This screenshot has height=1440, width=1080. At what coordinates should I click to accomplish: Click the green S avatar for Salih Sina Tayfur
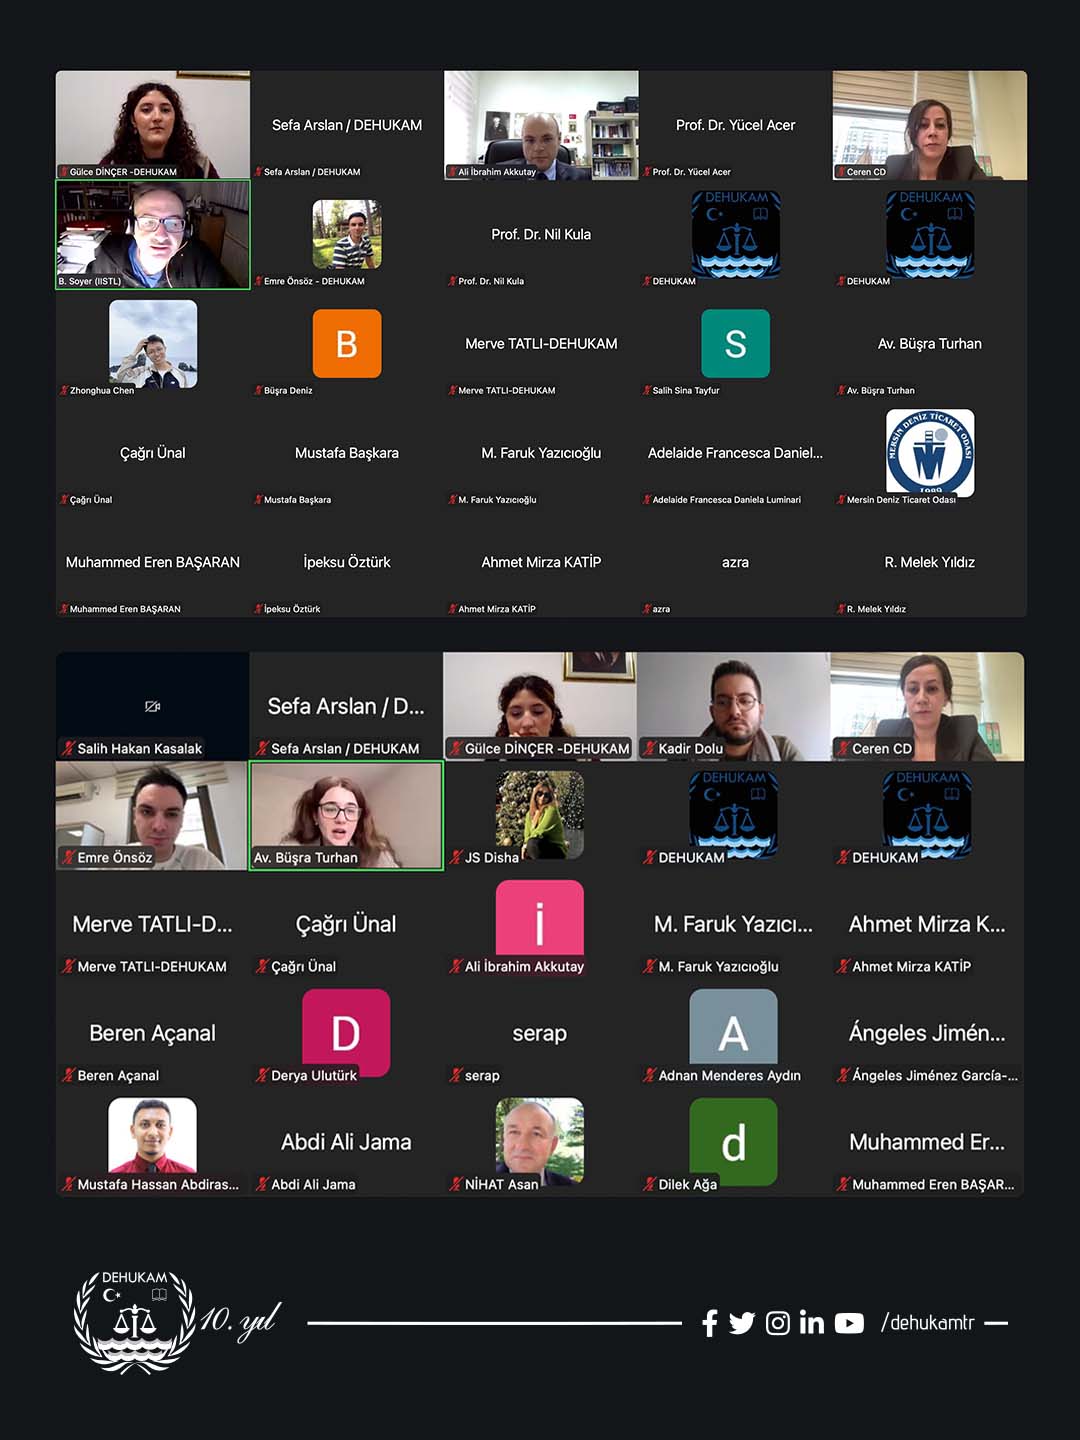(x=735, y=343)
